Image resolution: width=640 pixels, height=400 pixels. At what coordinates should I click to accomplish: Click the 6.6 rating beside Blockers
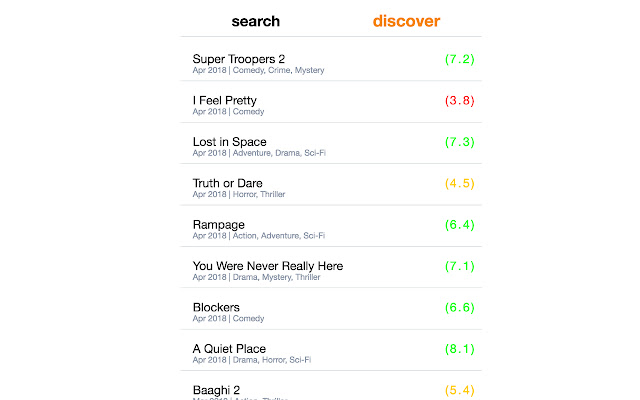(459, 307)
